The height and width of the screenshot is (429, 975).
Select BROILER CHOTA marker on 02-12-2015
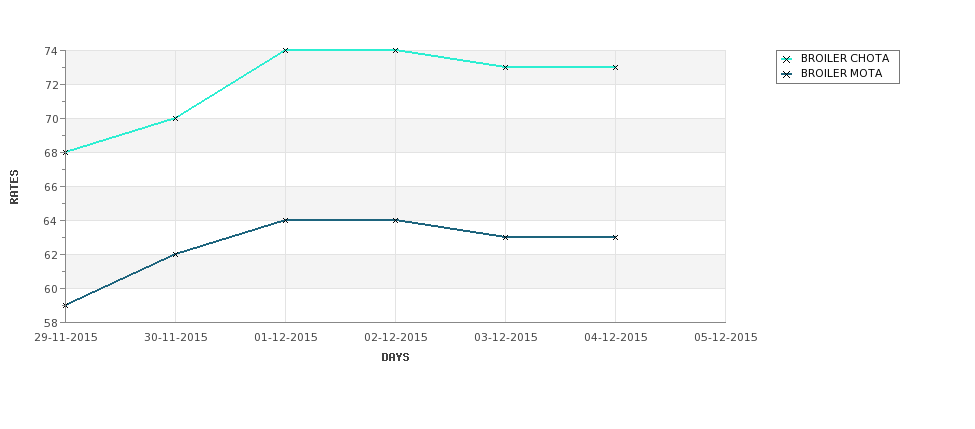tap(395, 50)
